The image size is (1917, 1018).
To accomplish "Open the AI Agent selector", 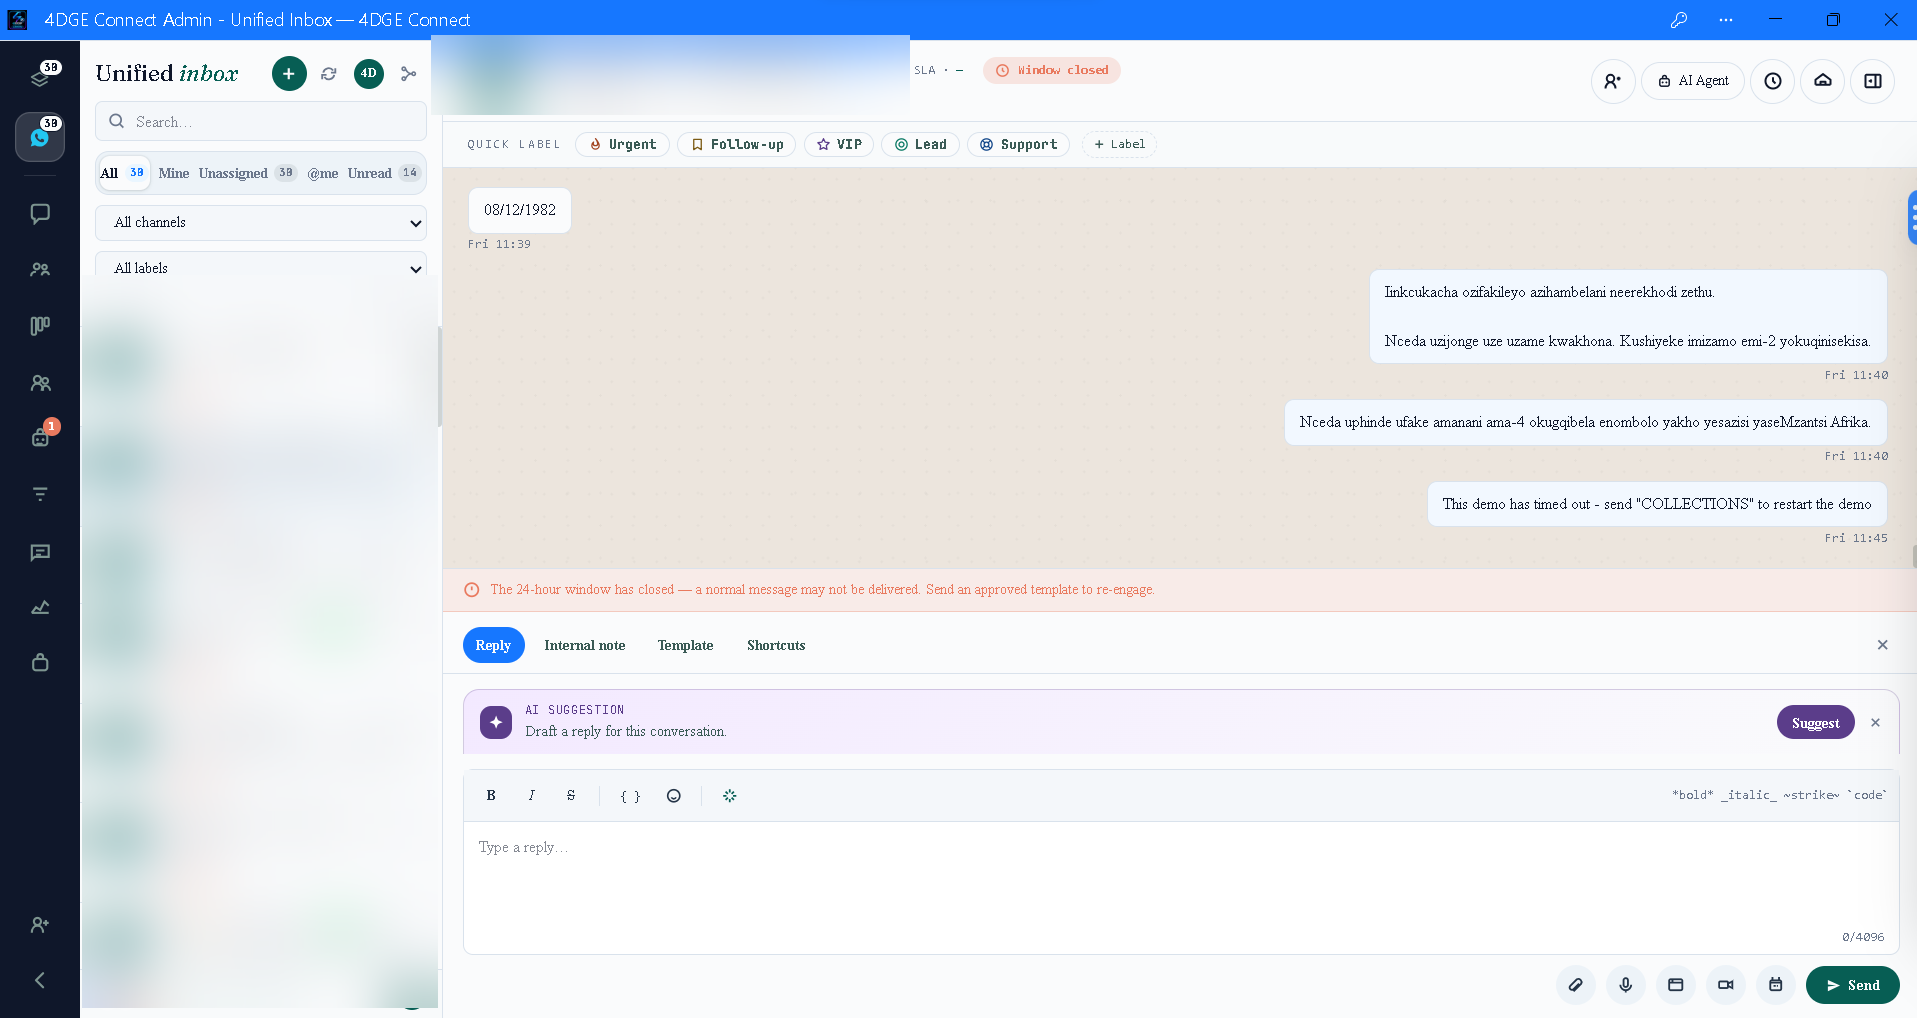I will [x=1692, y=81].
